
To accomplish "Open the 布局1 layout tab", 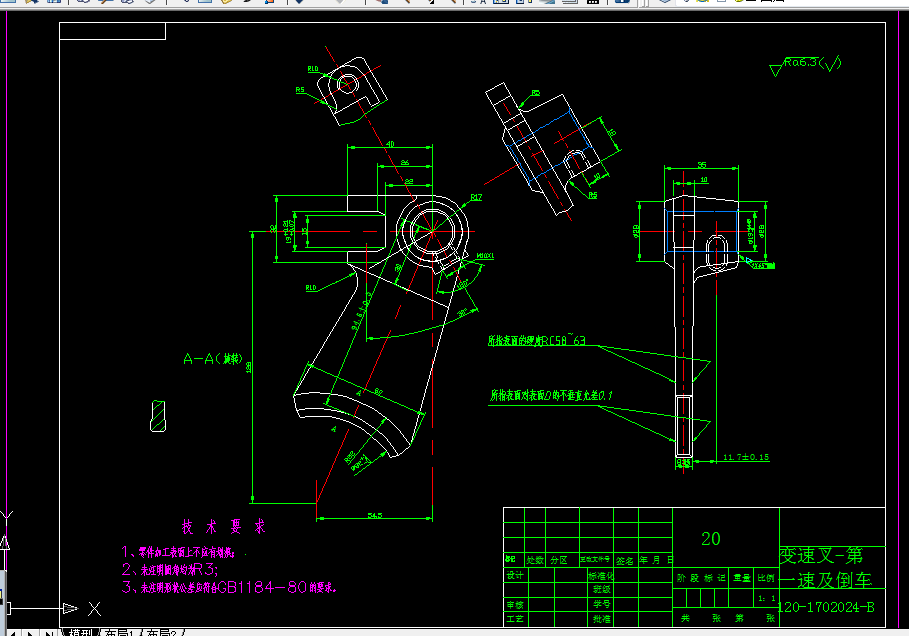I will coord(118,632).
